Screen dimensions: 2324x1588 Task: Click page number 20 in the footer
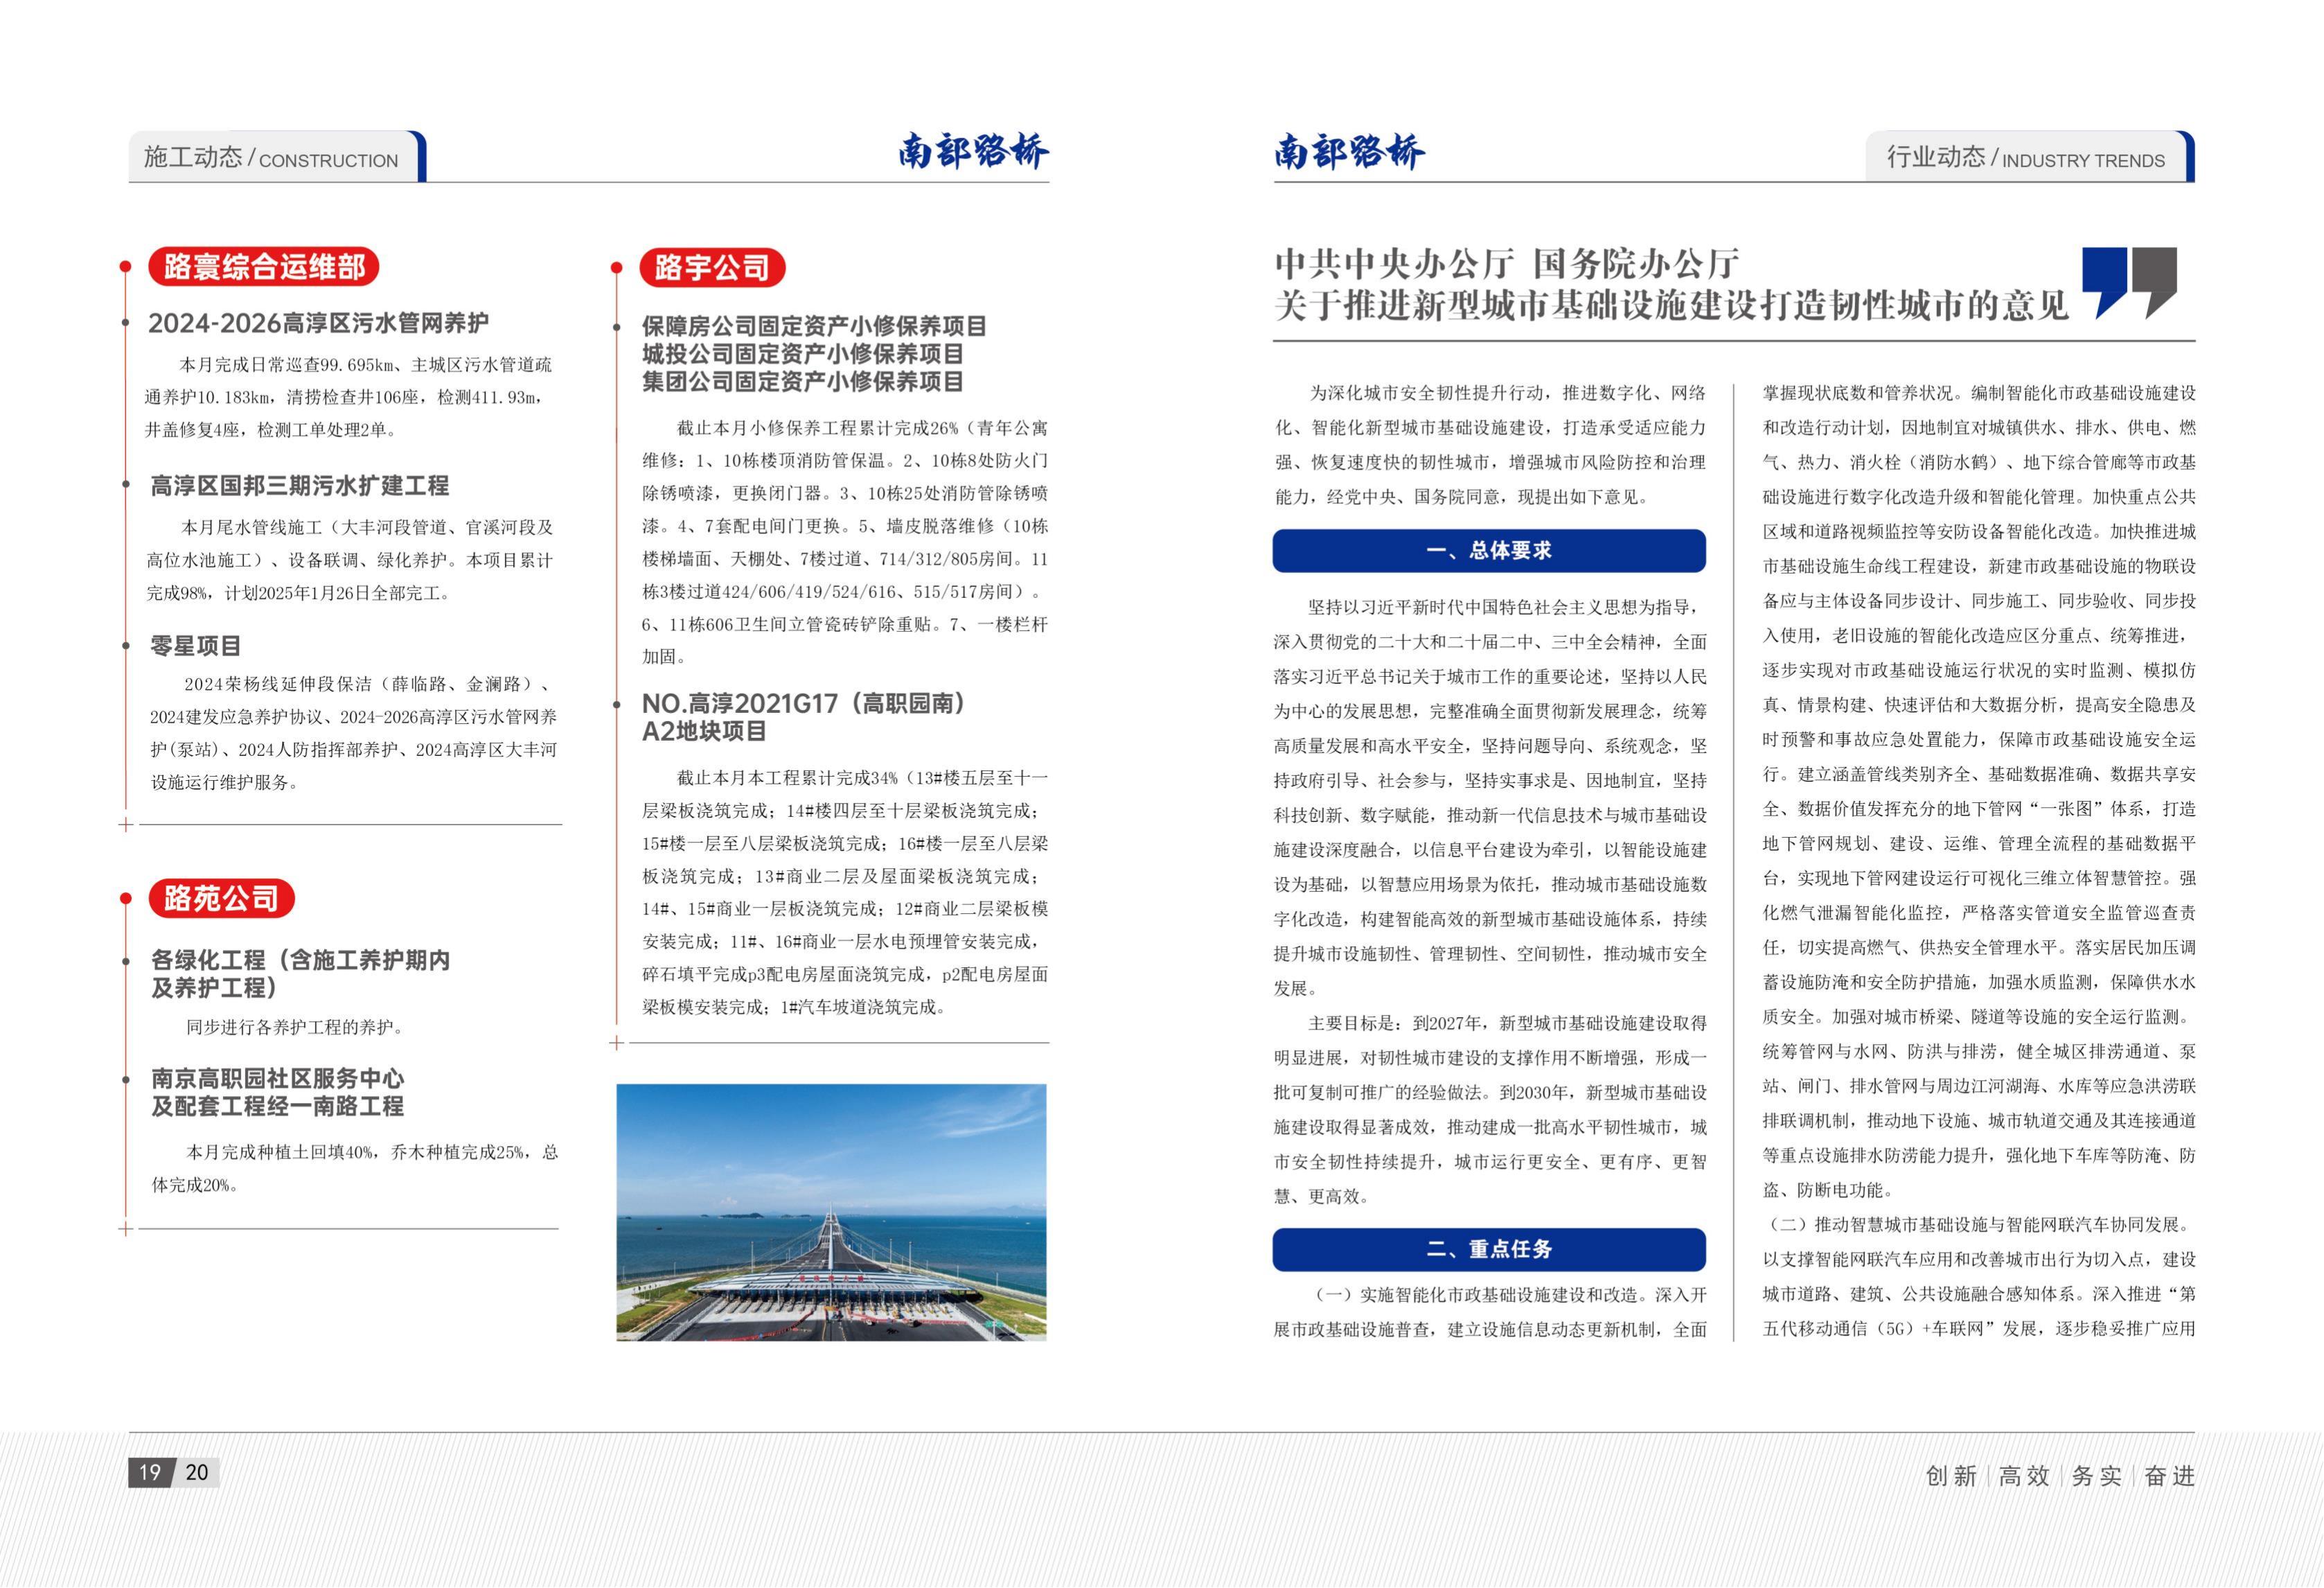pos(197,1472)
